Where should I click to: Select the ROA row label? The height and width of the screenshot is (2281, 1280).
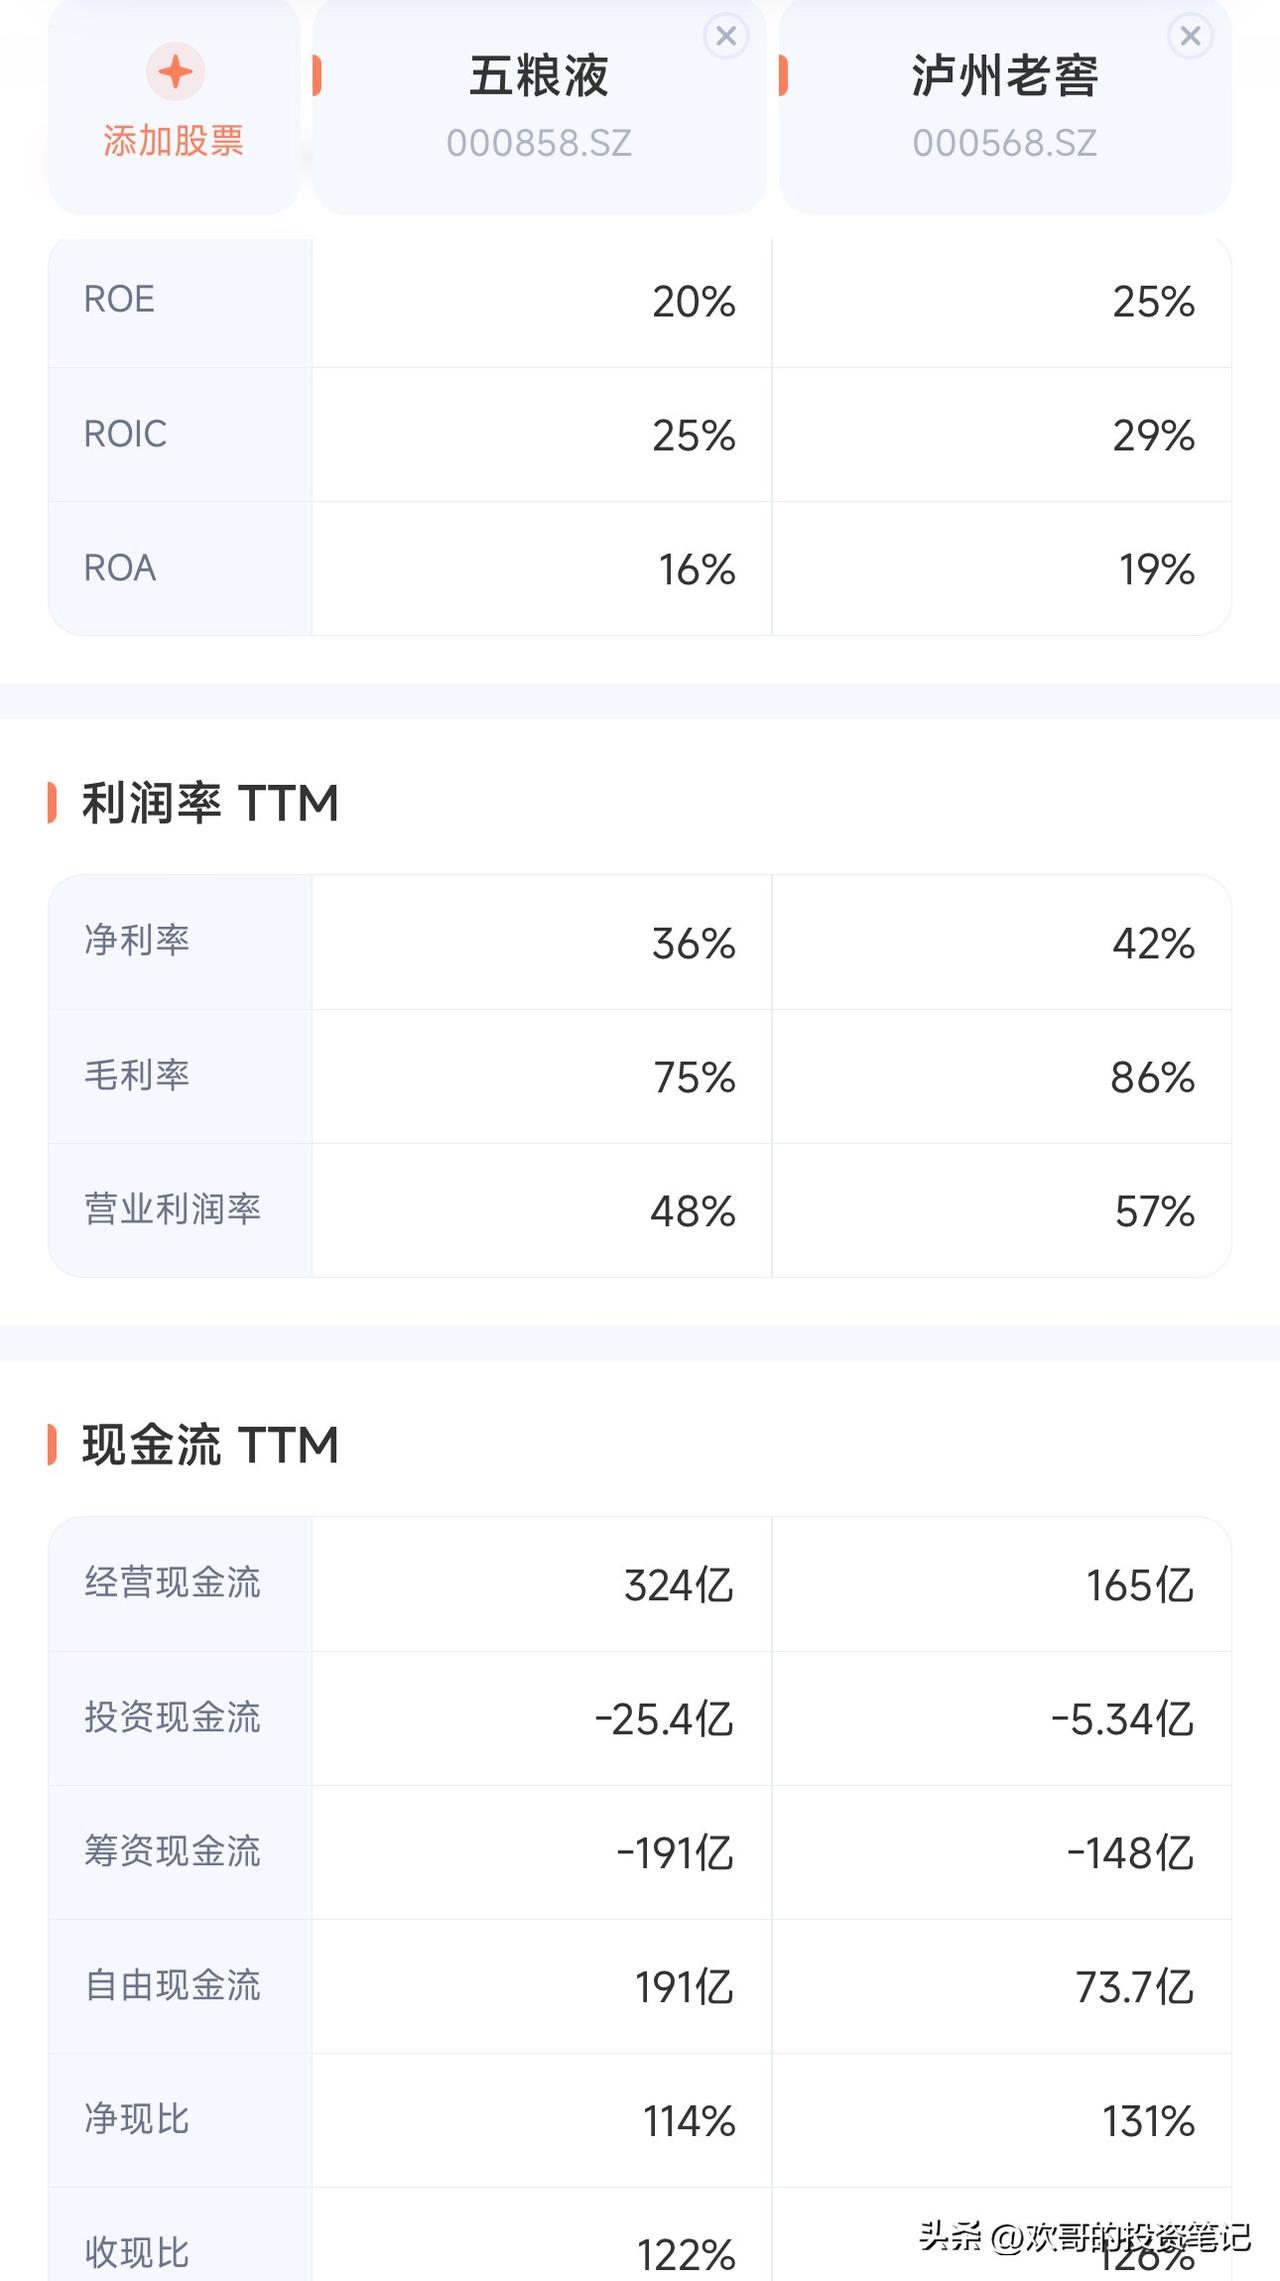(x=120, y=568)
